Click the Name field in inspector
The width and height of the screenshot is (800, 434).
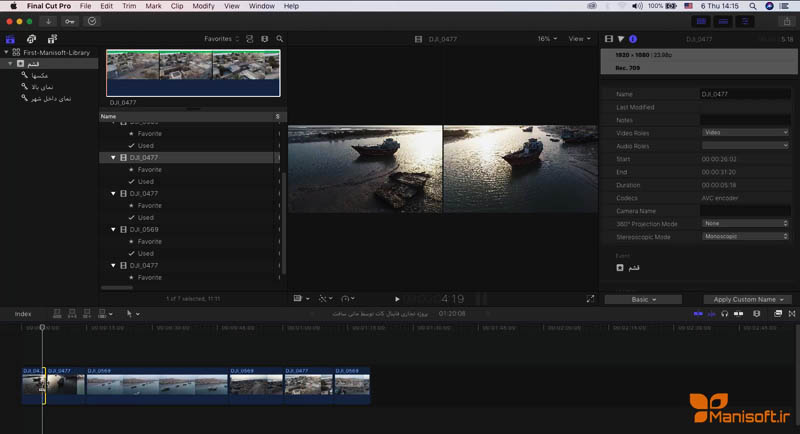coord(745,94)
